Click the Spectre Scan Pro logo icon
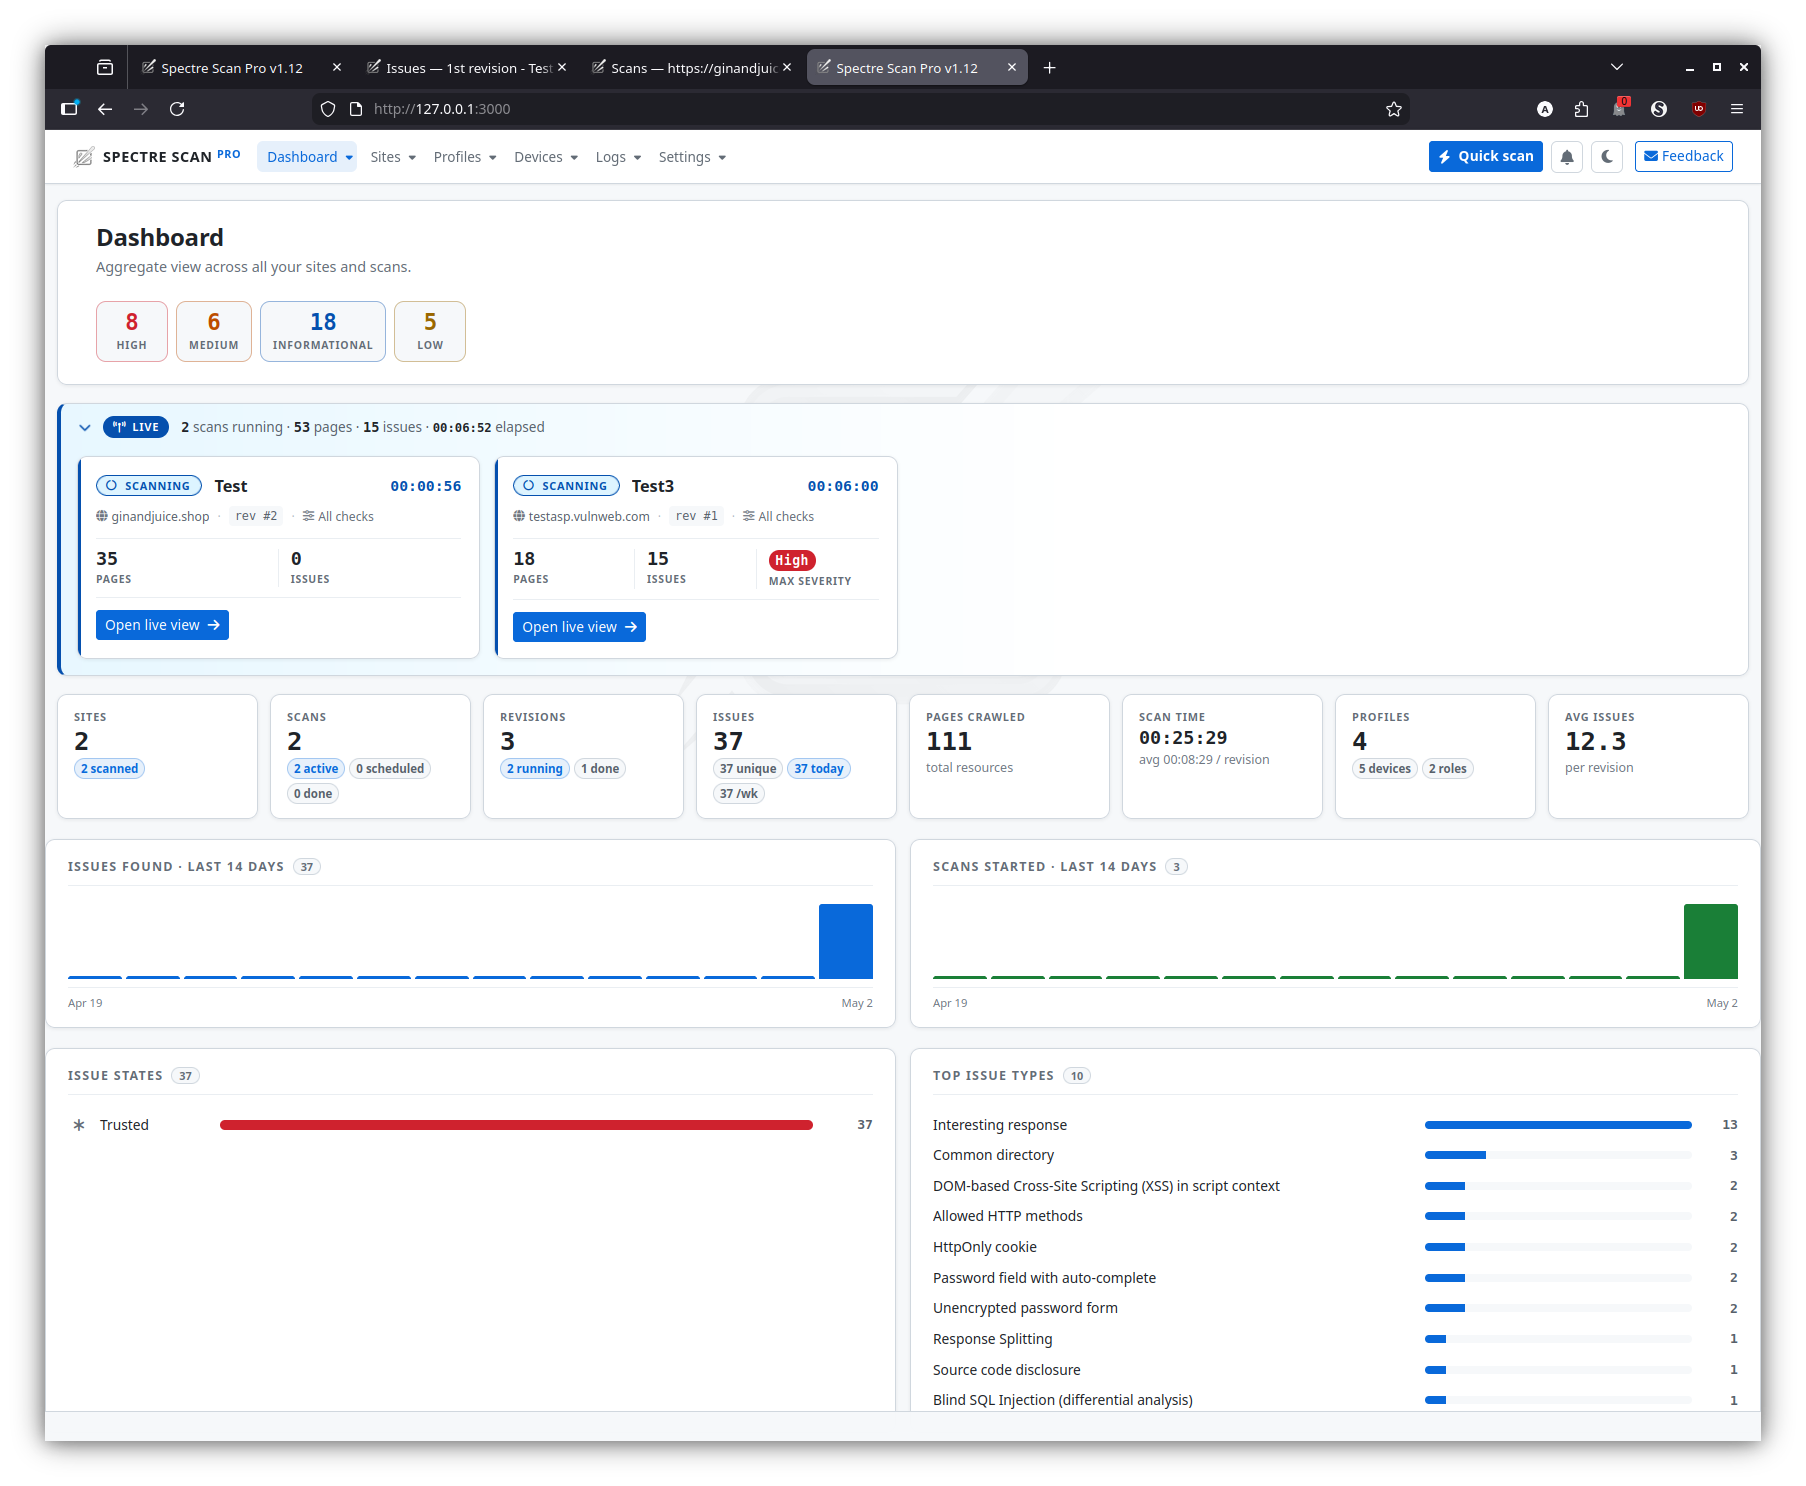The height and width of the screenshot is (1486, 1806). [x=84, y=157]
